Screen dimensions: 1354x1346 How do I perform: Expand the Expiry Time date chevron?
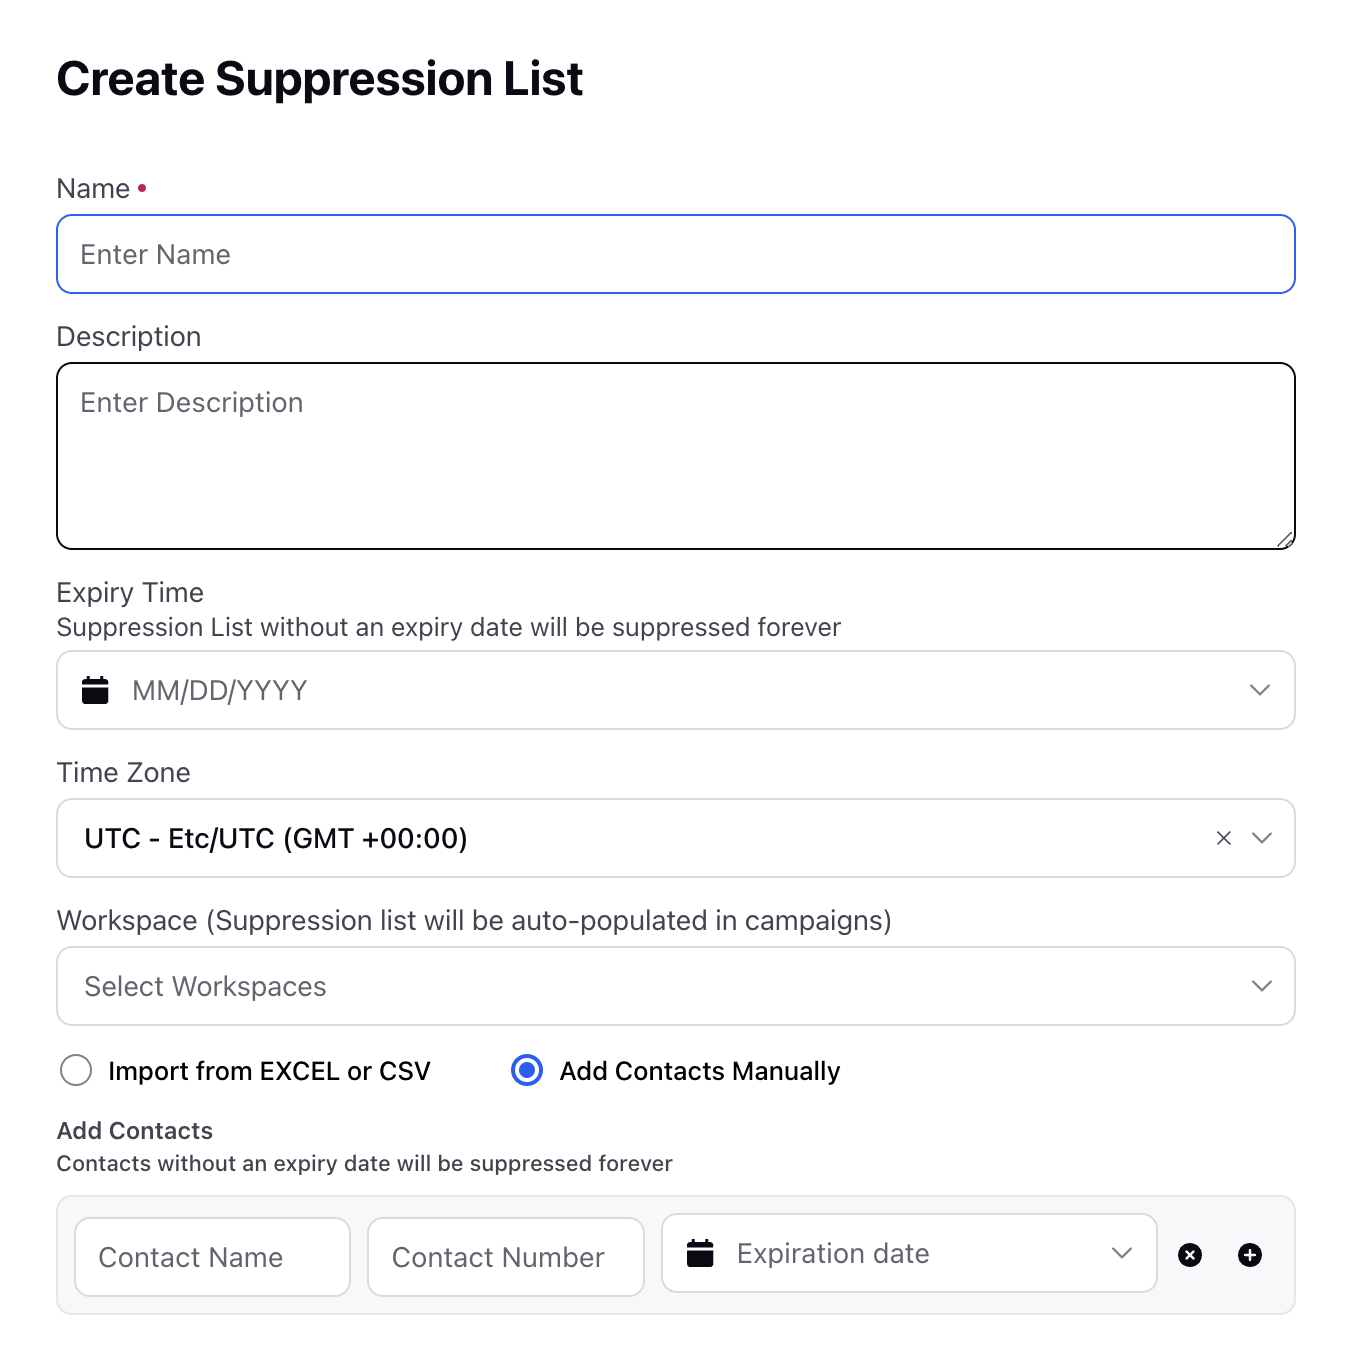1260,690
